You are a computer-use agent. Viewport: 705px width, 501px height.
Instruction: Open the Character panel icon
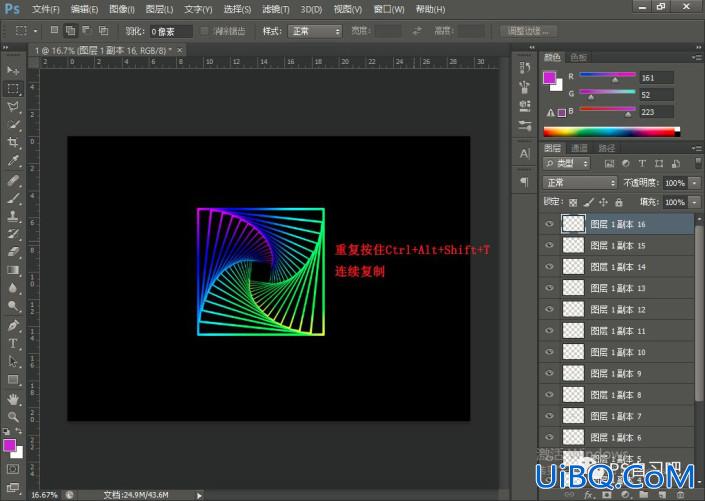tap(524, 154)
